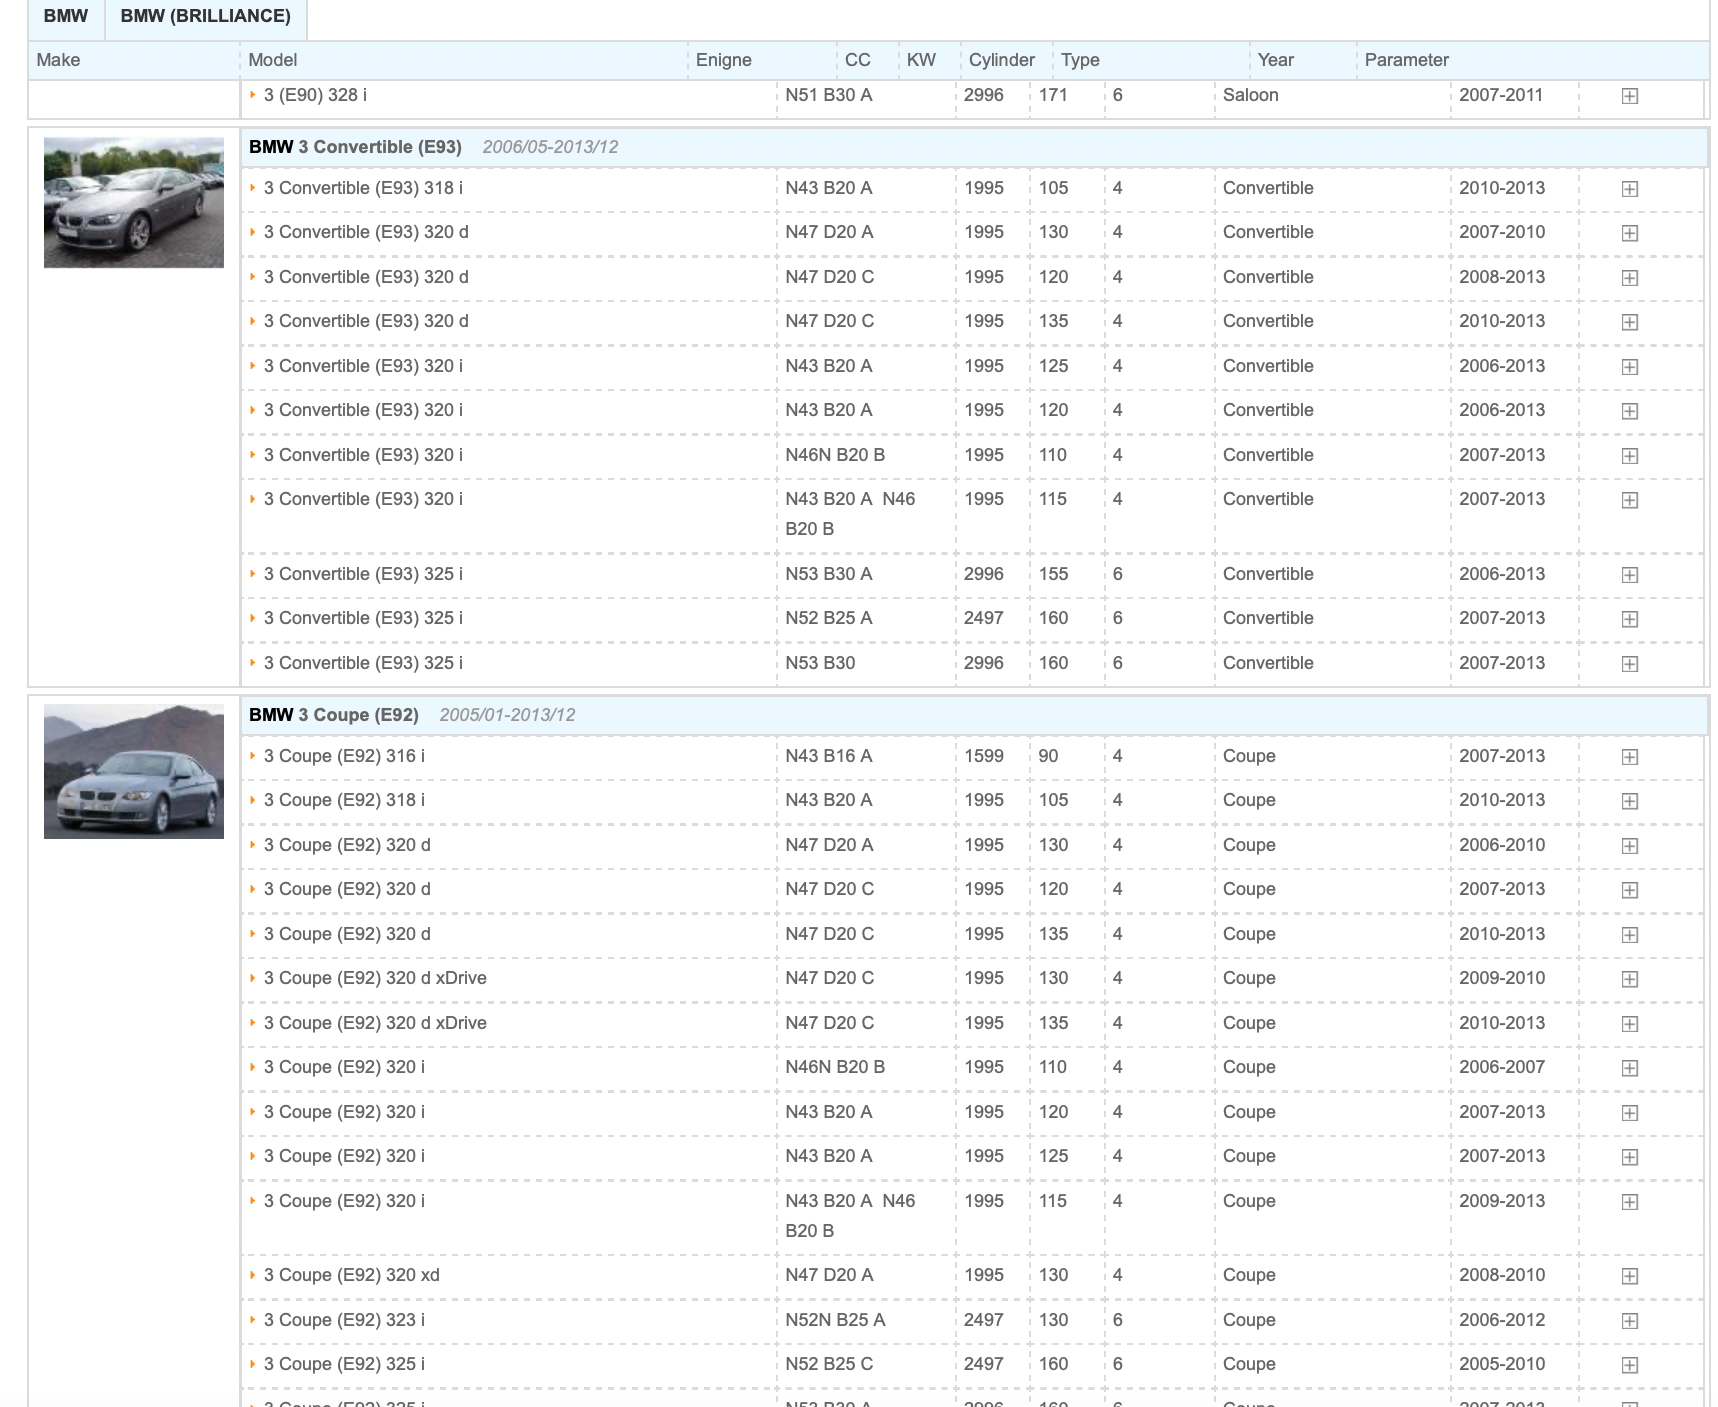Click the BMW 3 Coupe (E92) heading

pyautogui.click(x=334, y=715)
